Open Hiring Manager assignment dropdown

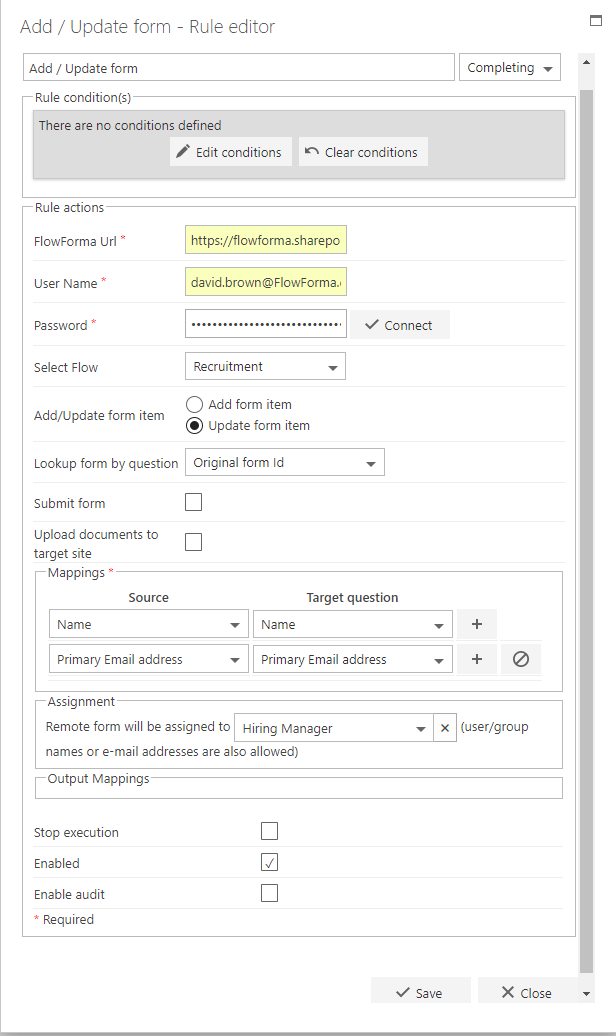[x=334, y=728]
